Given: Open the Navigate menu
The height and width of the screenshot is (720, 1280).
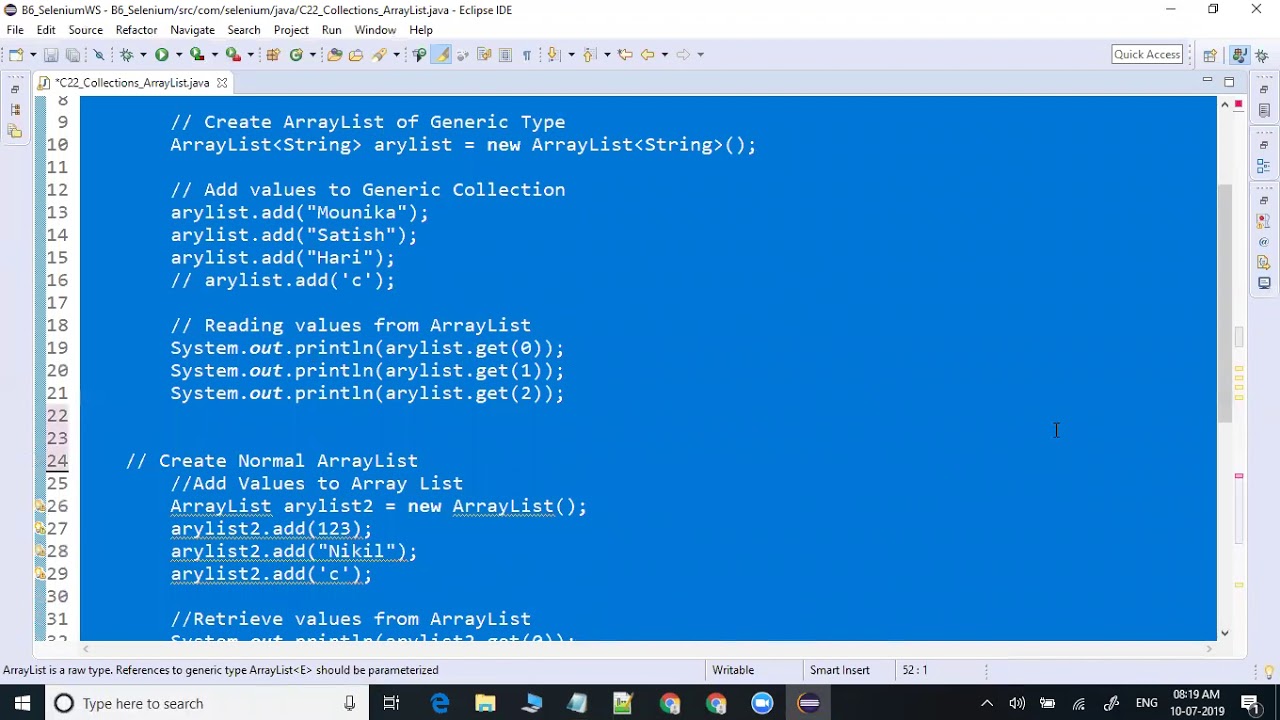Looking at the screenshot, I should point(192,30).
